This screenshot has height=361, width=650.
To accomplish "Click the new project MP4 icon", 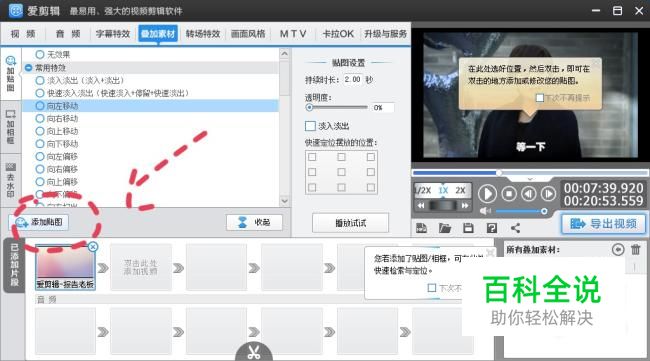I will (x=422, y=228).
